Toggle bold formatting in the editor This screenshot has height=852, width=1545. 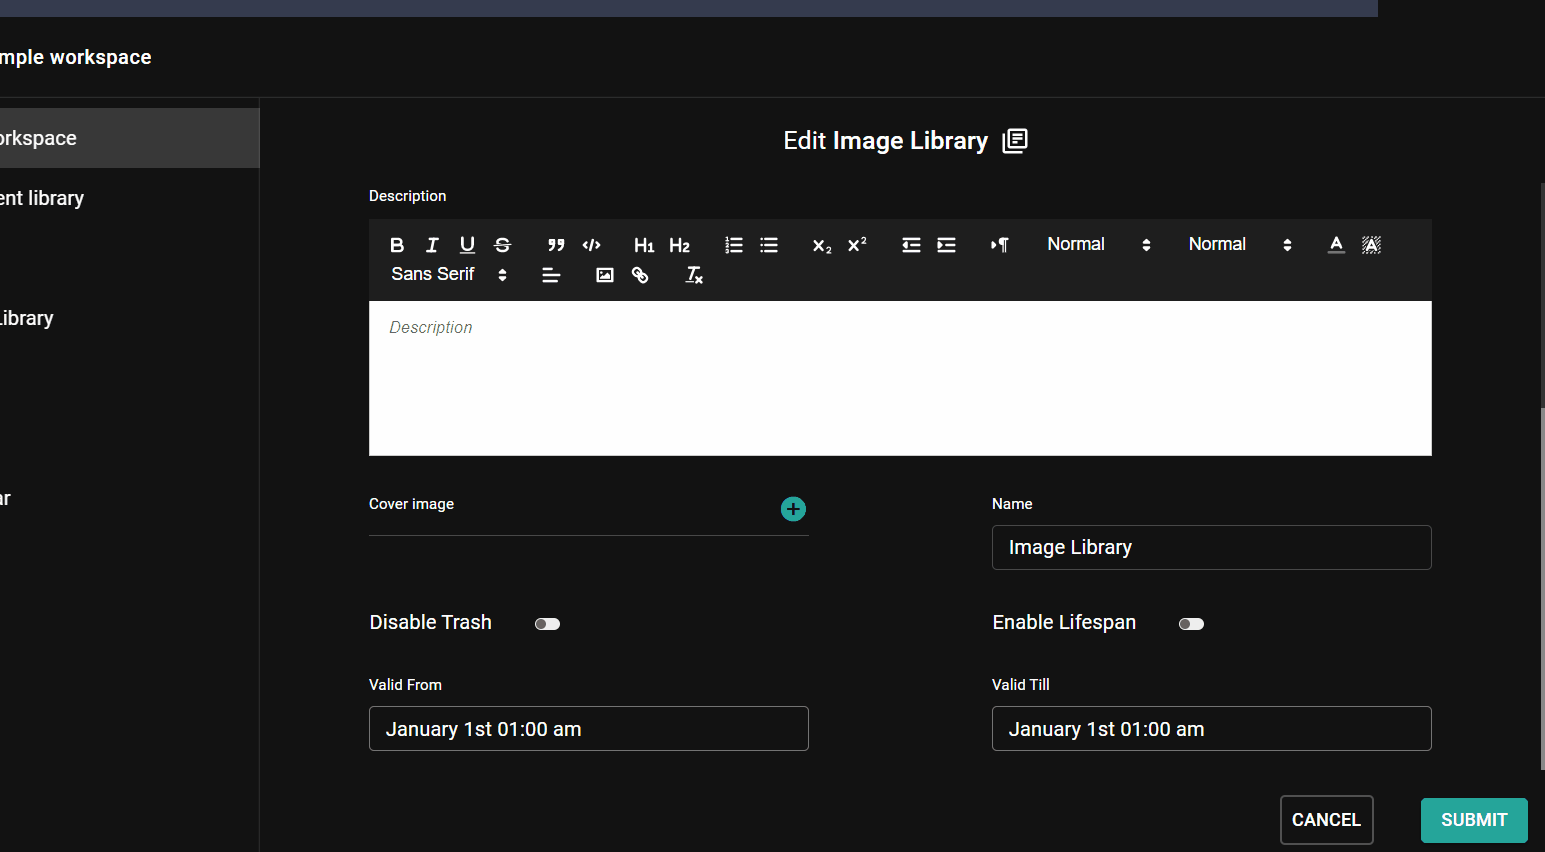(x=397, y=245)
